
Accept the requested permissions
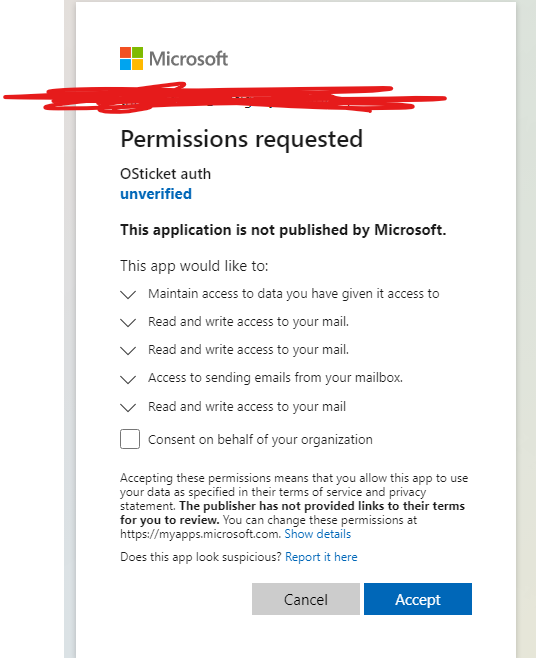click(418, 599)
